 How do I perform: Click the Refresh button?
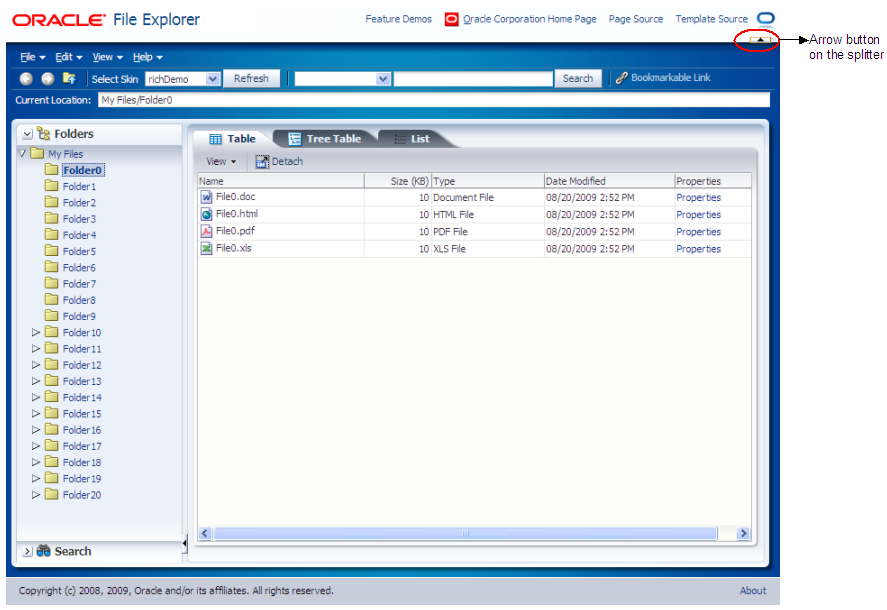tap(251, 78)
